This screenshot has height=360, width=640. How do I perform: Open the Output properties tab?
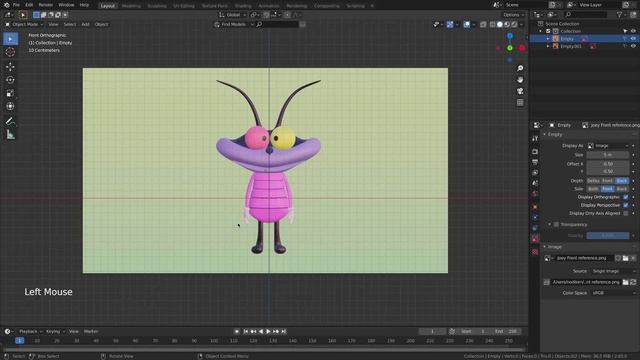[x=535, y=162]
